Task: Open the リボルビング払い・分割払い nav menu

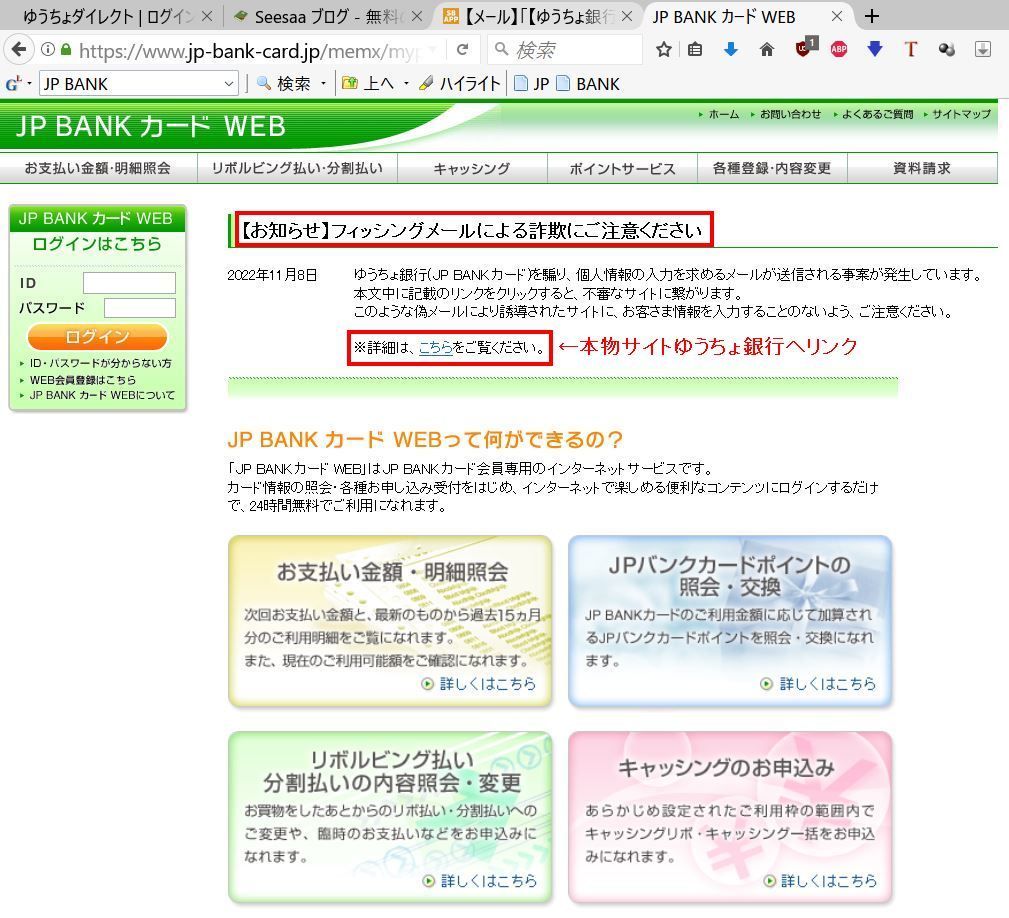Action: click(297, 169)
